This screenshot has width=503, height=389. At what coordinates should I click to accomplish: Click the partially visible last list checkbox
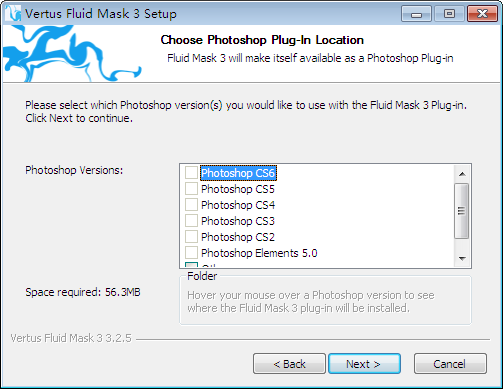click(x=191, y=265)
